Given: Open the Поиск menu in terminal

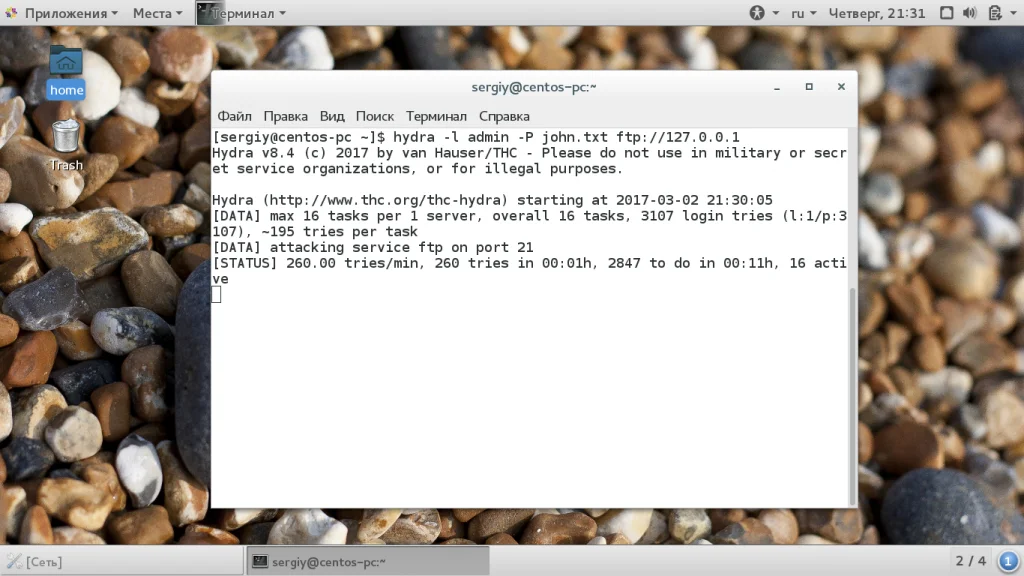Looking at the screenshot, I should pyautogui.click(x=375, y=116).
